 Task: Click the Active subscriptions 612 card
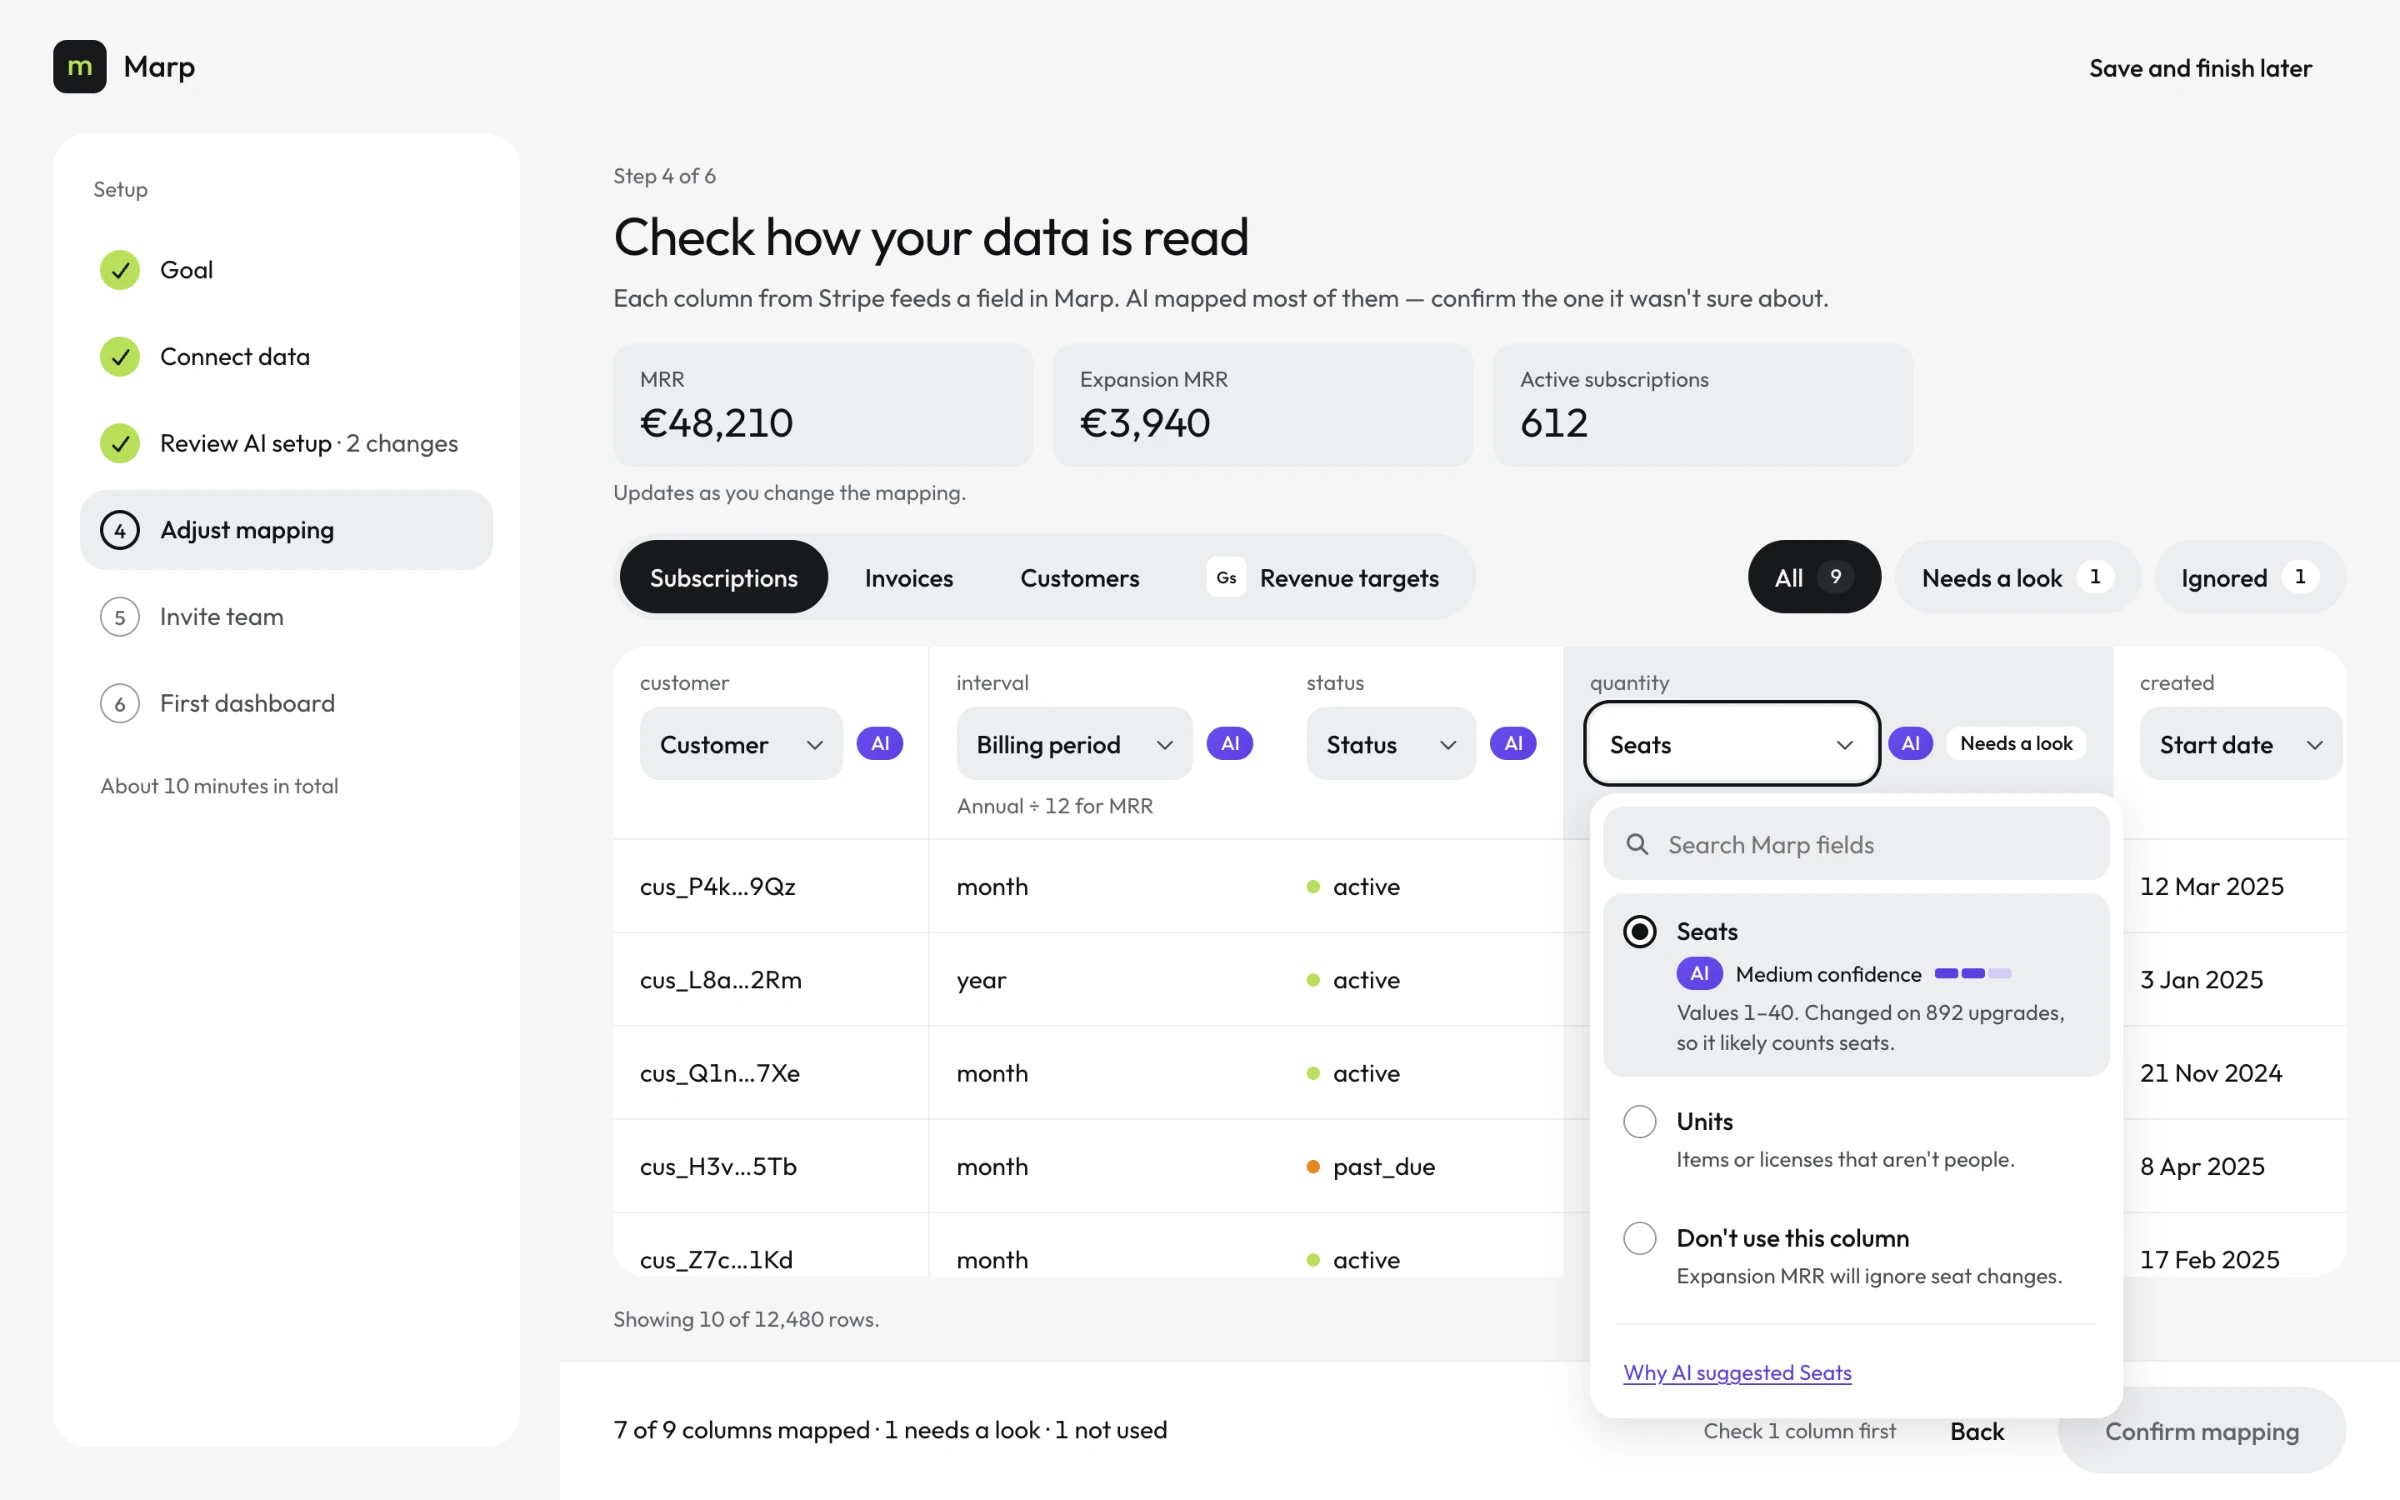pyautogui.click(x=1702, y=405)
